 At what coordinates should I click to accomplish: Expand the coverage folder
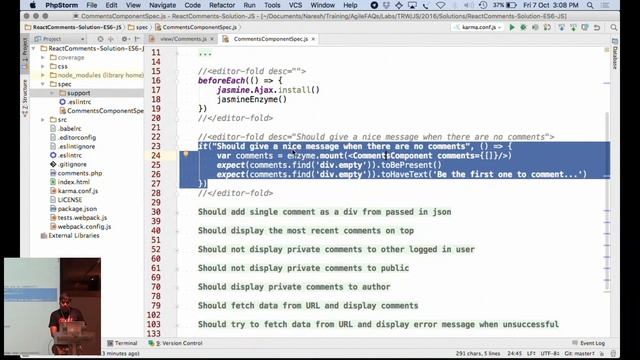pyautogui.click(x=43, y=58)
